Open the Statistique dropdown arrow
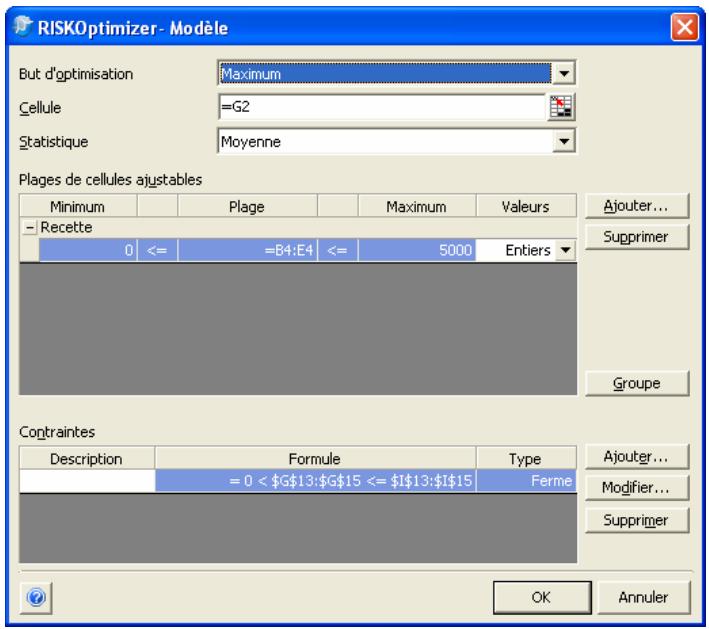Viewport: 709px width, 629px height. coord(563,142)
